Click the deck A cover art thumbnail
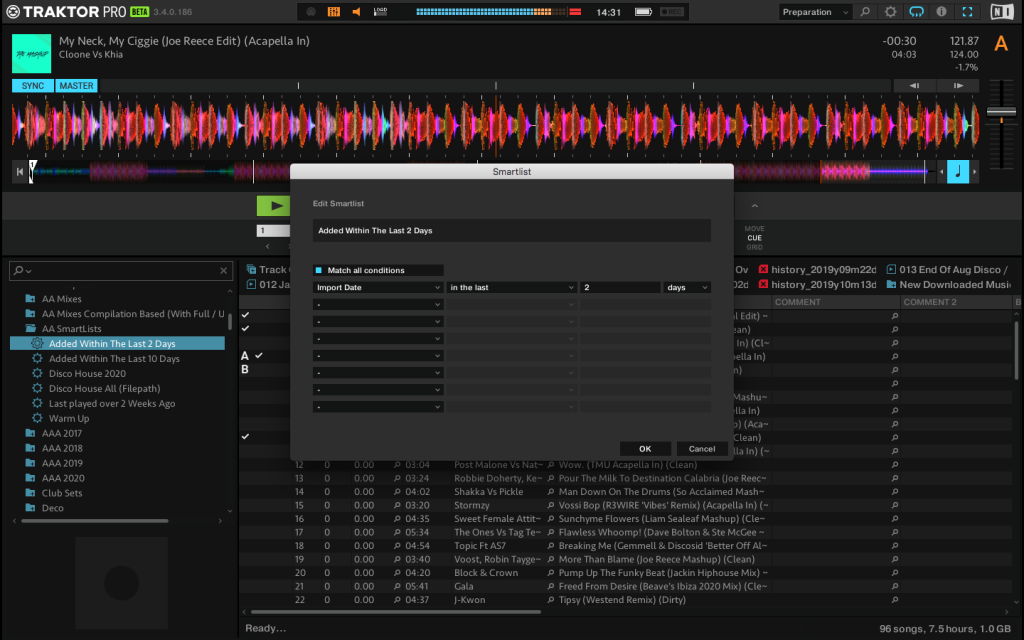This screenshot has height=640, width=1024. [31, 54]
